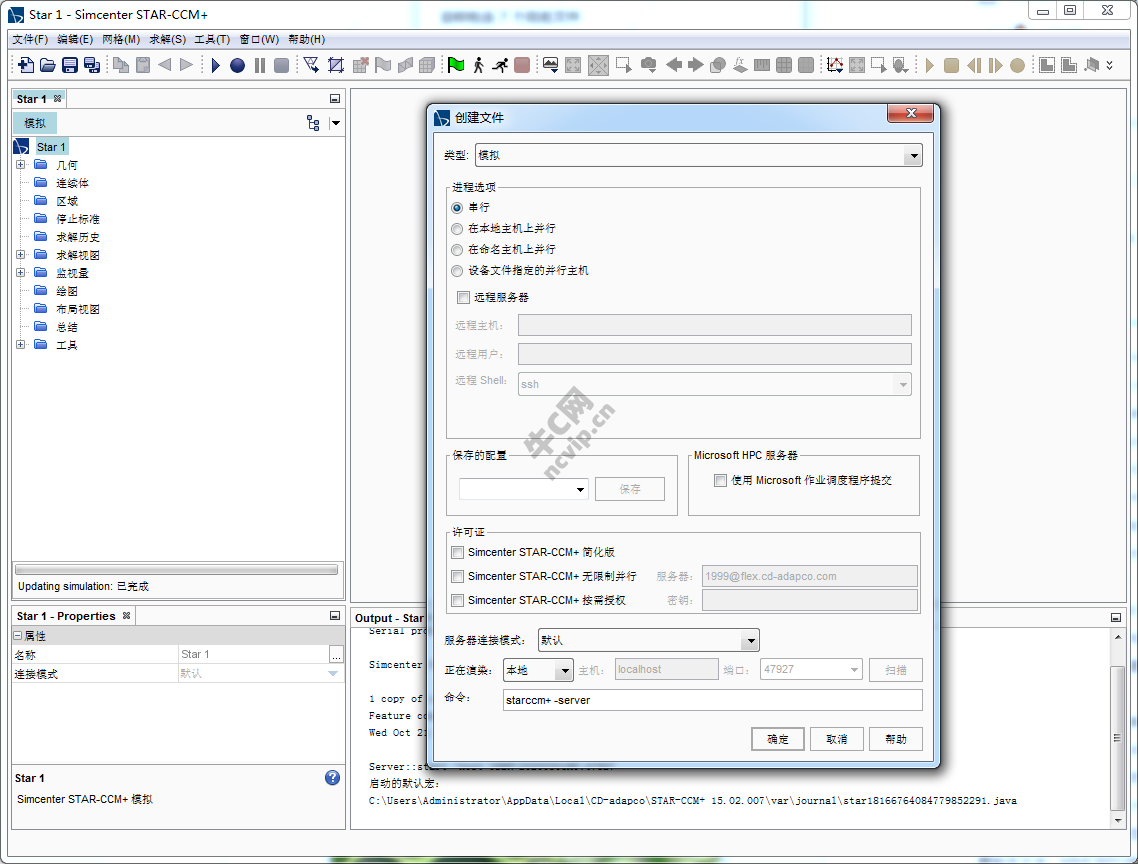The height and width of the screenshot is (864, 1138).
Task: Select the 连续体 tree item
Action: coord(73,183)
